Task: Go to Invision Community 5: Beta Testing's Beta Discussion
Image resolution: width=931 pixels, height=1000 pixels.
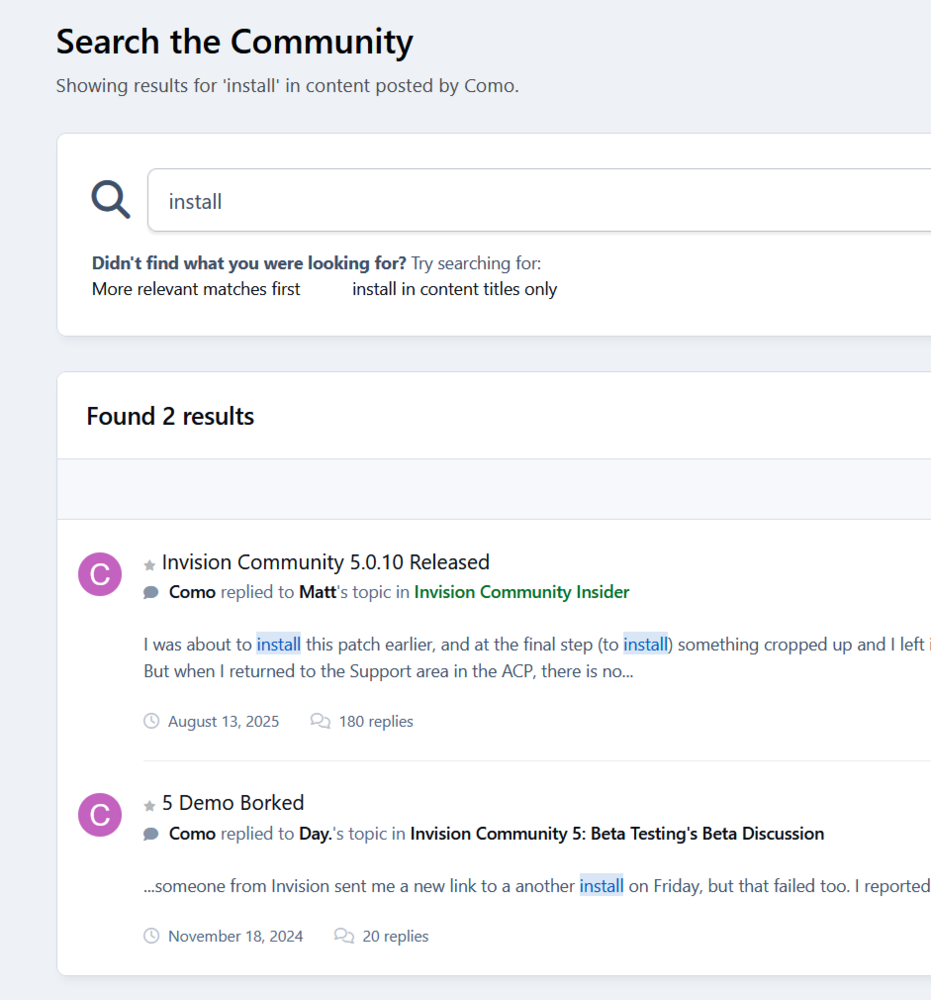Action: click(x=617, y=834)
